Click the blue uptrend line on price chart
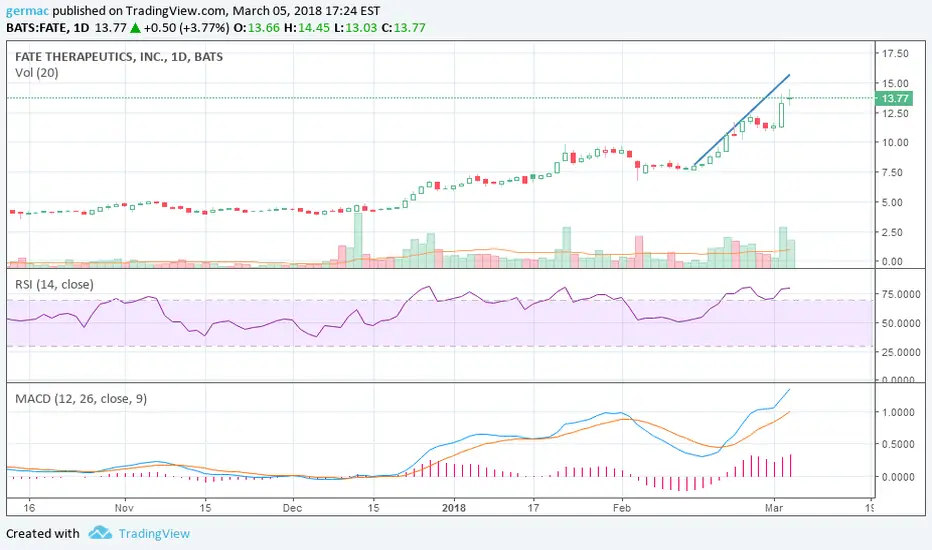Image resolution: width=932 pixels, height=550 pixels. pos(741,120)
